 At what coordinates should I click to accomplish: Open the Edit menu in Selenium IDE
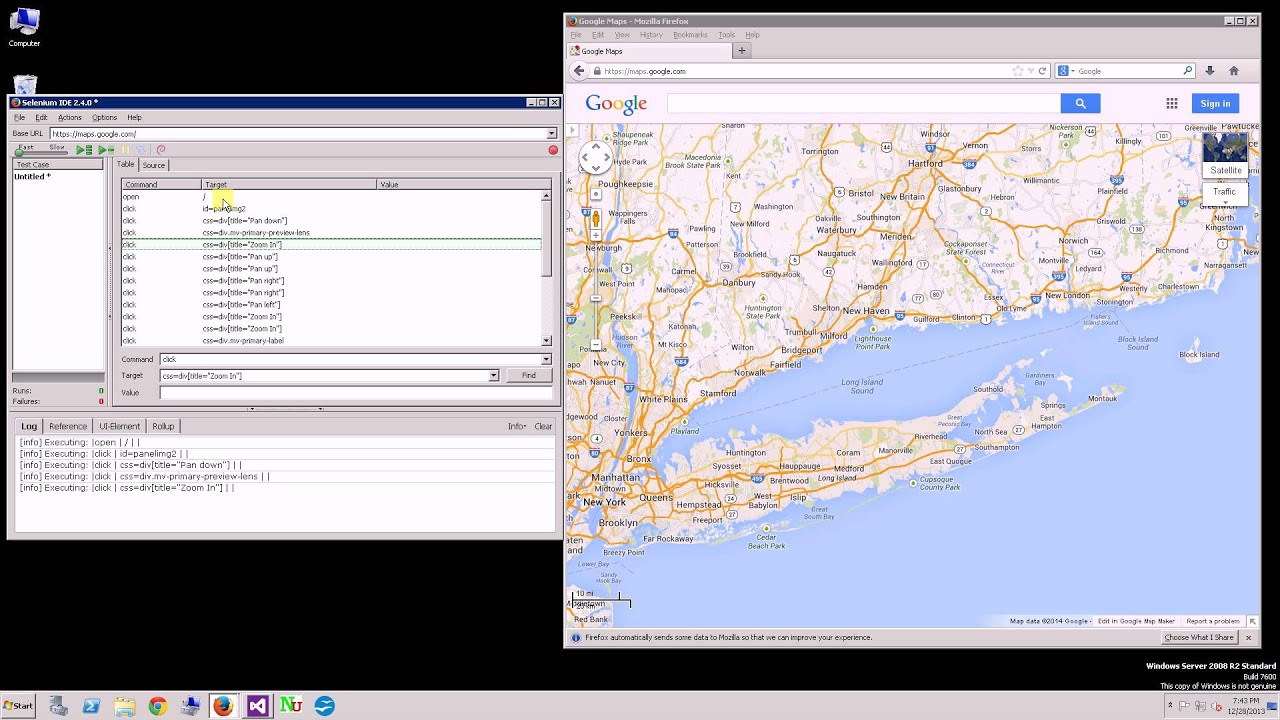click(x=41, y=117)
